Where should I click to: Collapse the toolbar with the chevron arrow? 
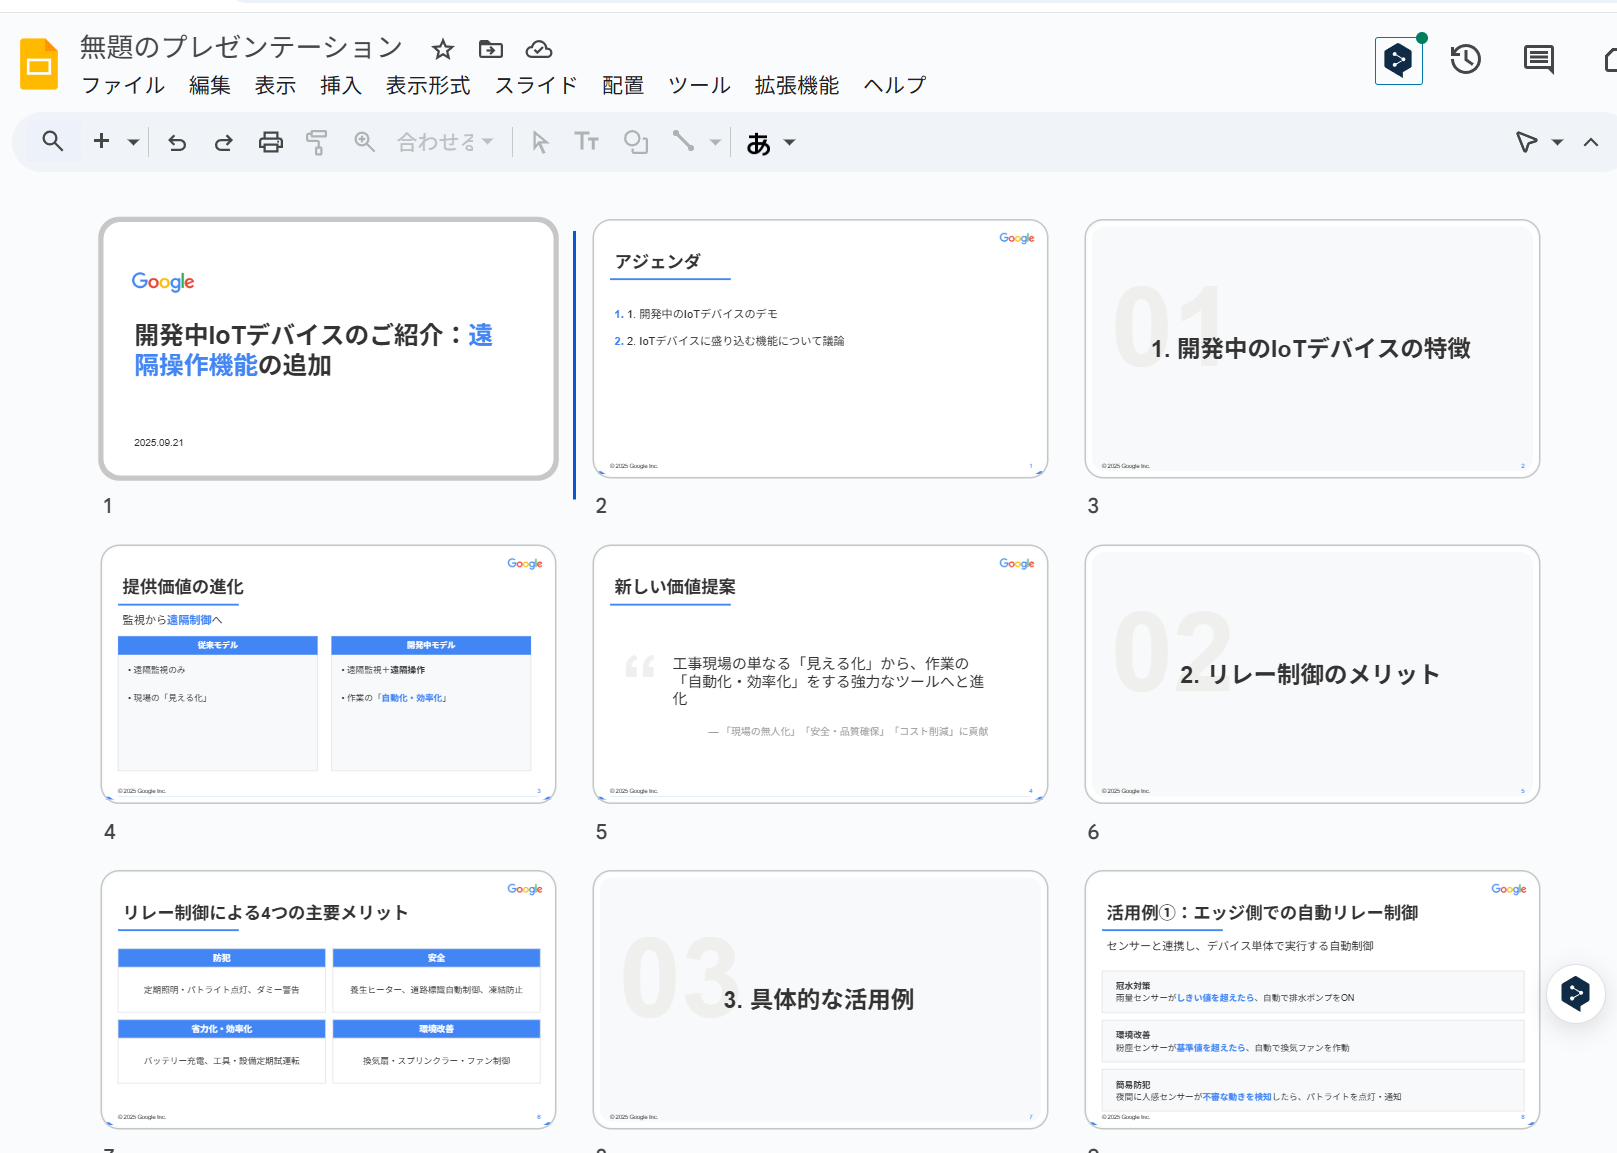[x=1590, y=142]
